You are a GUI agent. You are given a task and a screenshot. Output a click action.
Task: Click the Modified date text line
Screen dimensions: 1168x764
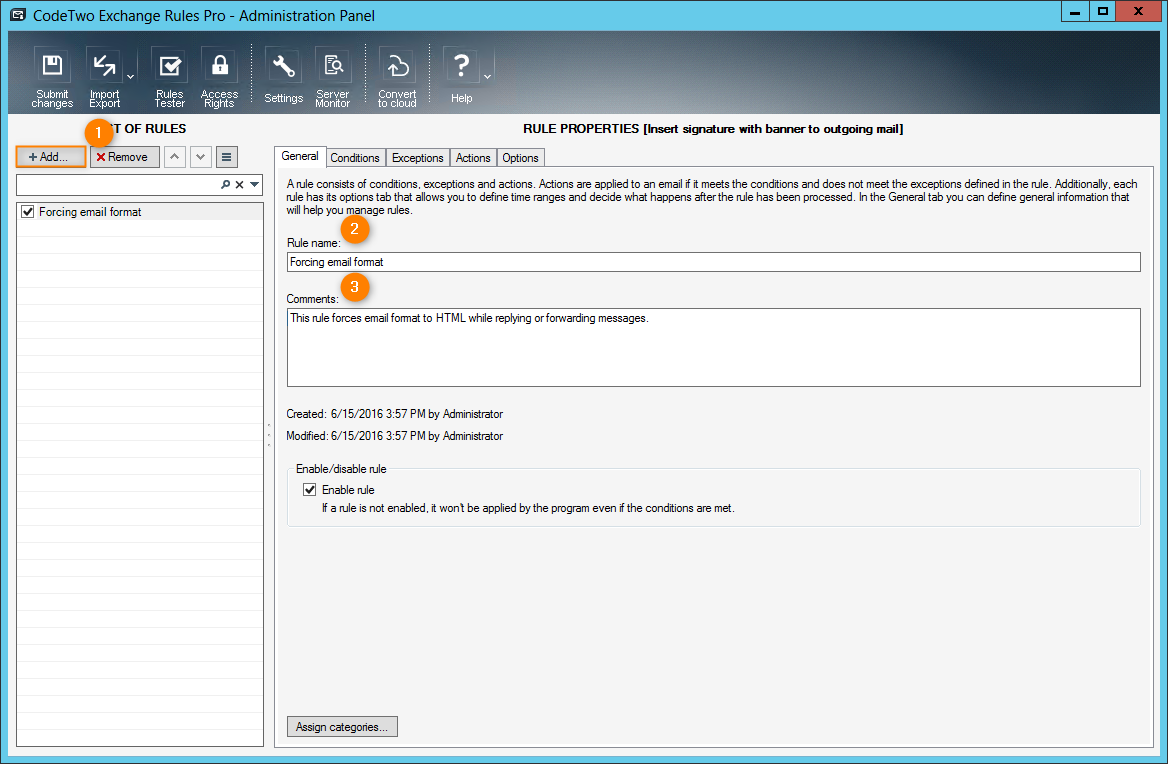click(x=395, y=436)
